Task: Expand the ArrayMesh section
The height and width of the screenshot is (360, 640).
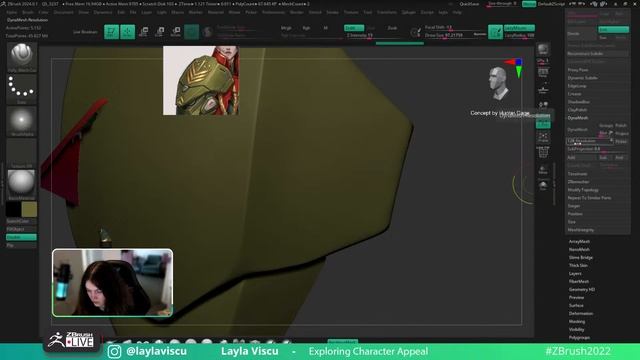Action: (x=579, y=242)
